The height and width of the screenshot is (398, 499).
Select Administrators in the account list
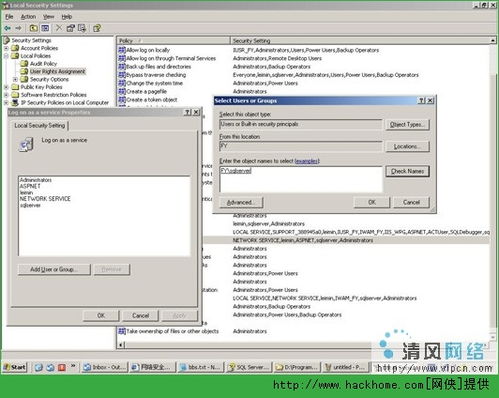[x=36, y=180]
